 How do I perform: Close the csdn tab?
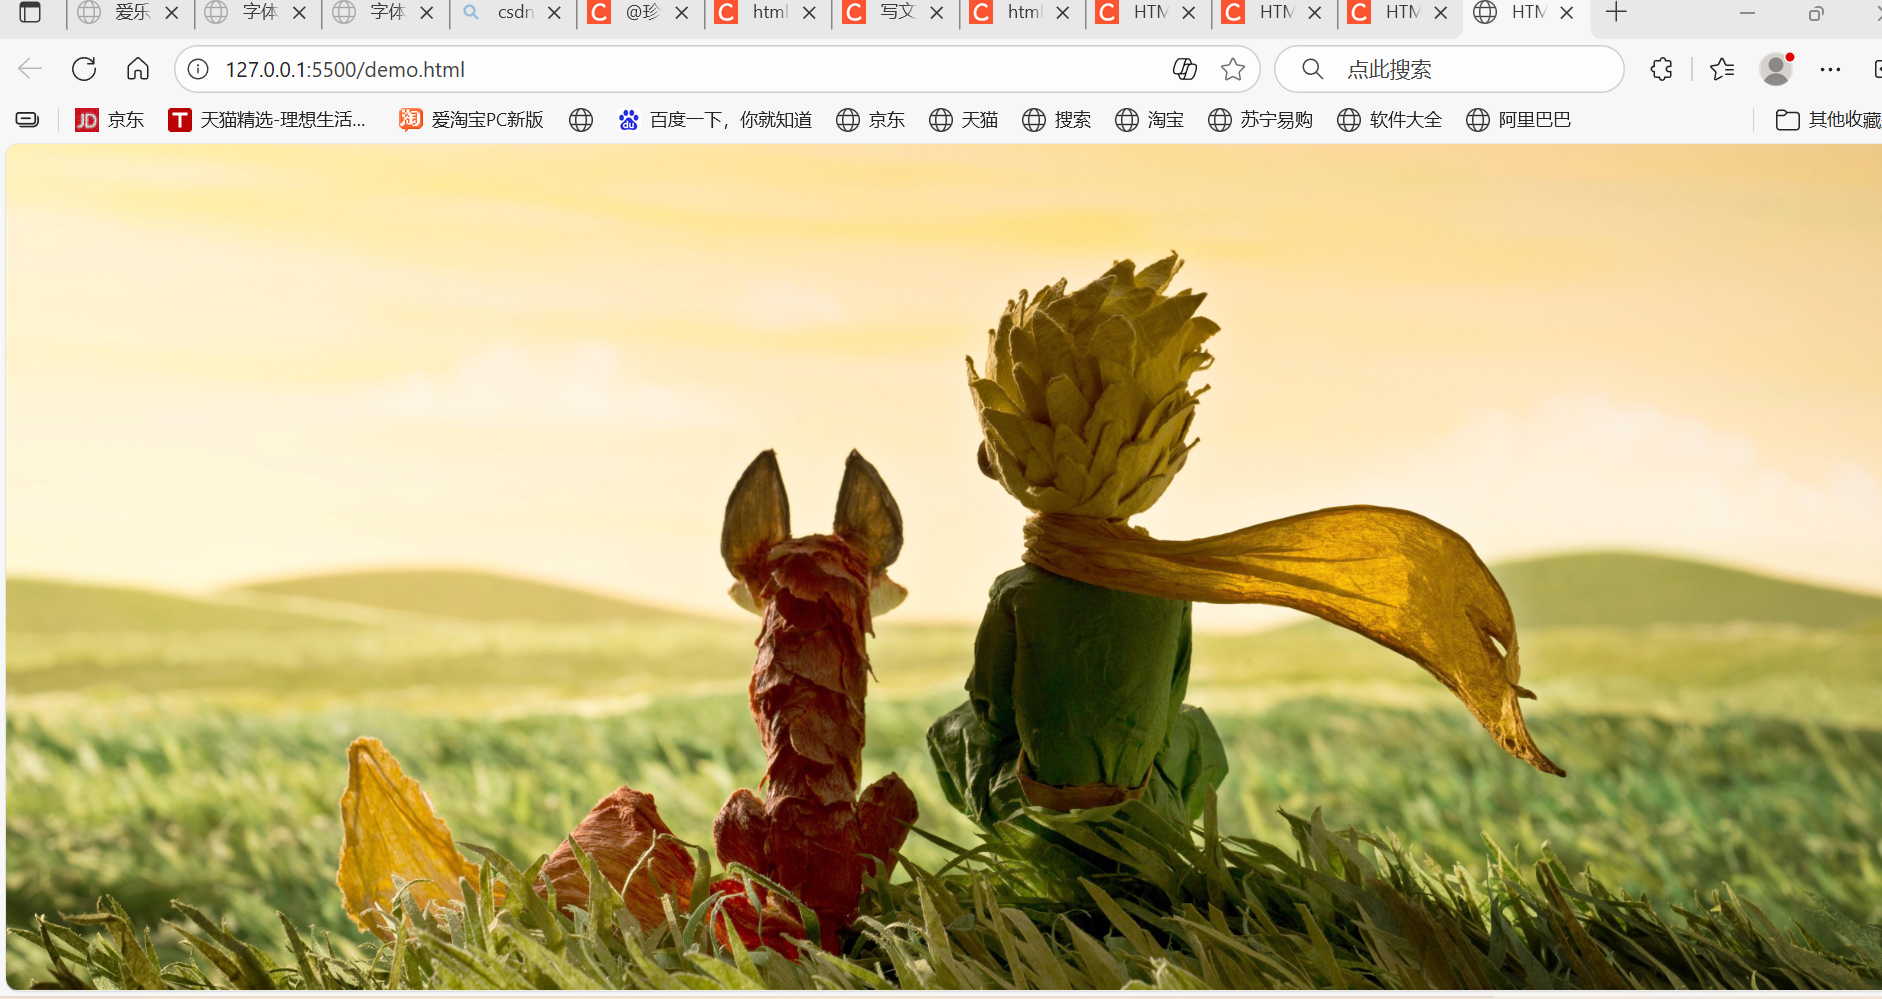click(554, 13)
